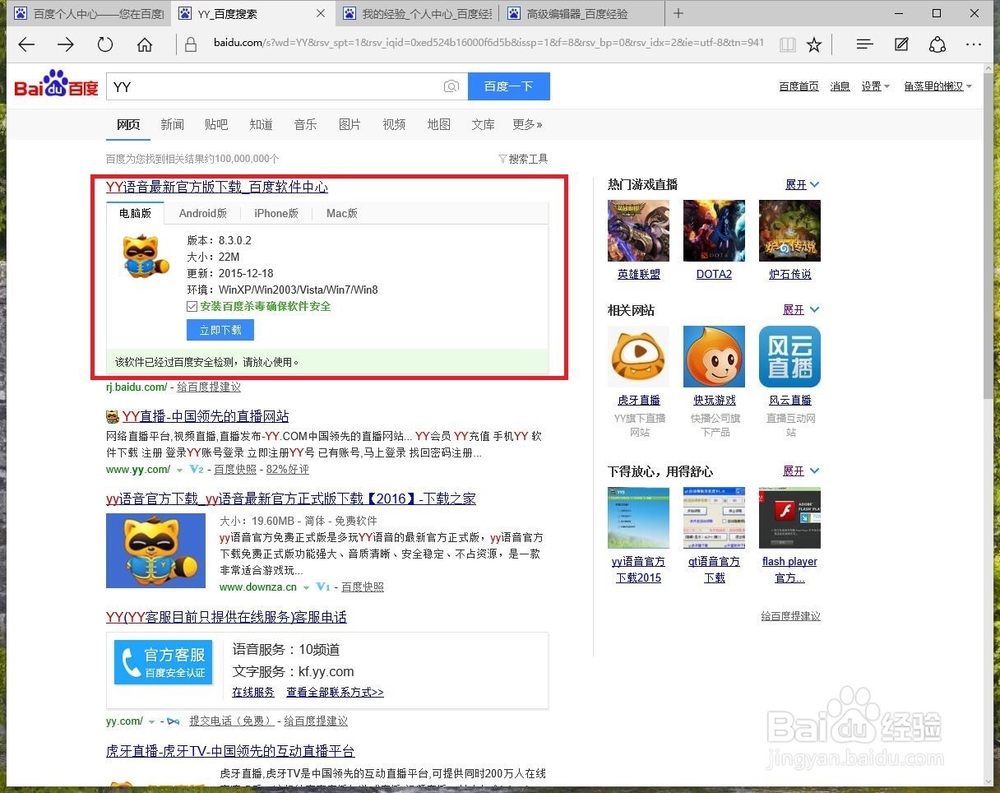
Task: Open the Web Note pen icon
Action: (901, 44)
